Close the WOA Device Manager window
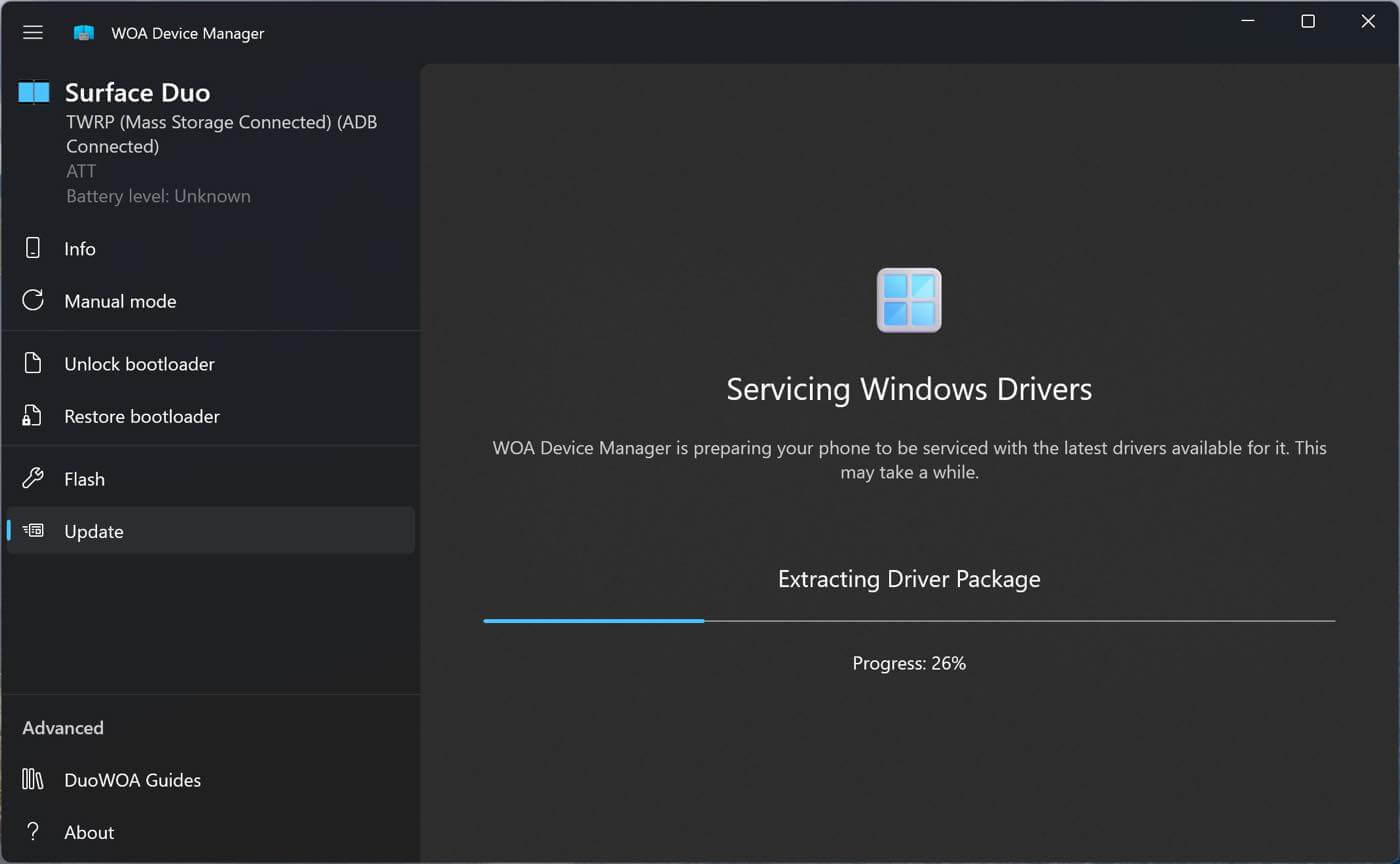The image size is (1400, 864). point(1368,21)
